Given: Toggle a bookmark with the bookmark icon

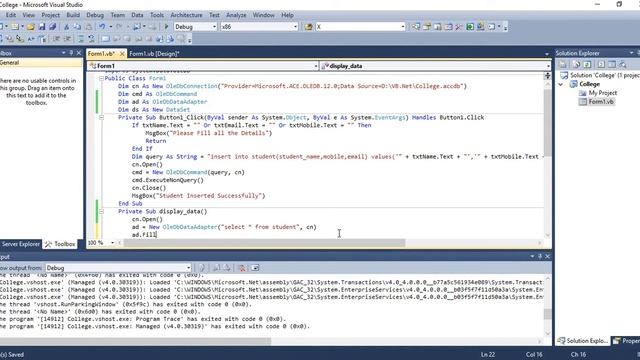Looking at the screenshot, I should pos(105,39).
